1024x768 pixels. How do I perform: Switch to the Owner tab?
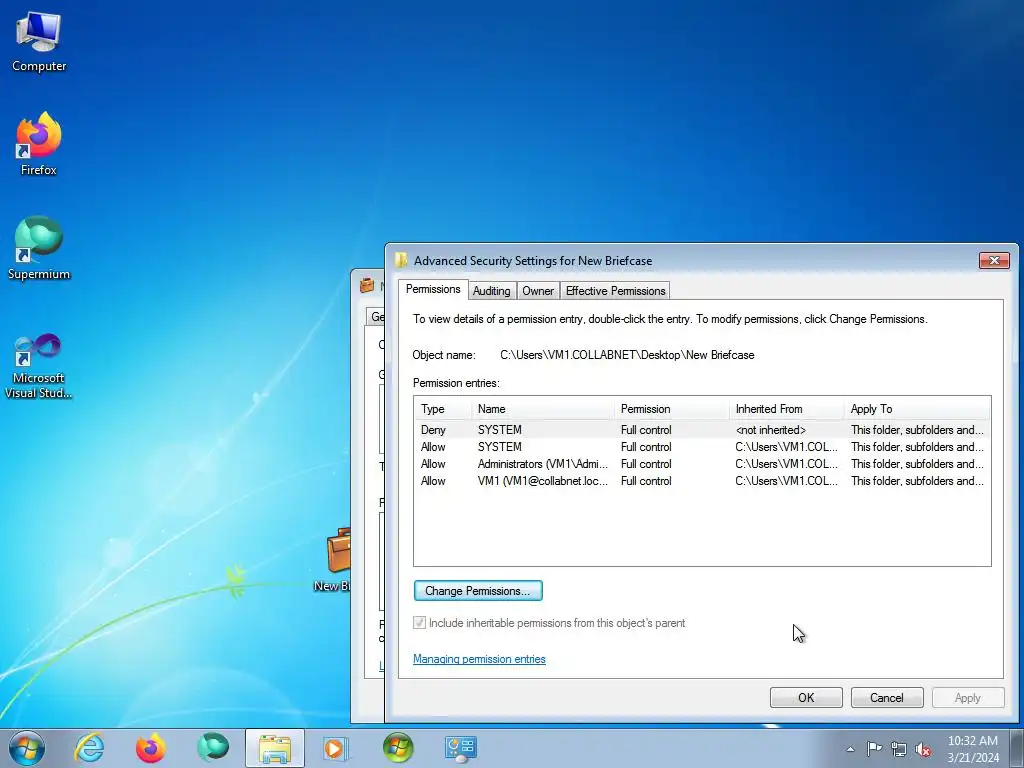538,291
